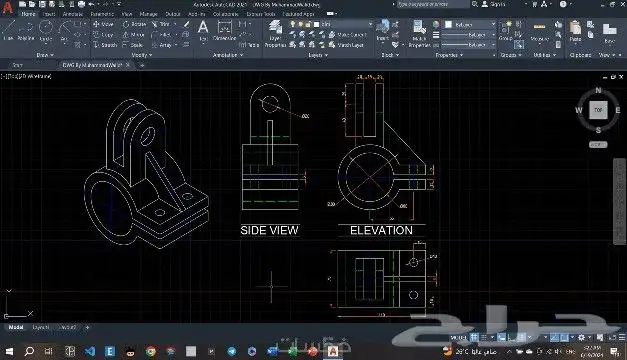This screenshot has height=360, width=627.
Task: Add a new drawing tab with plus
Action: tap(141, 65)
